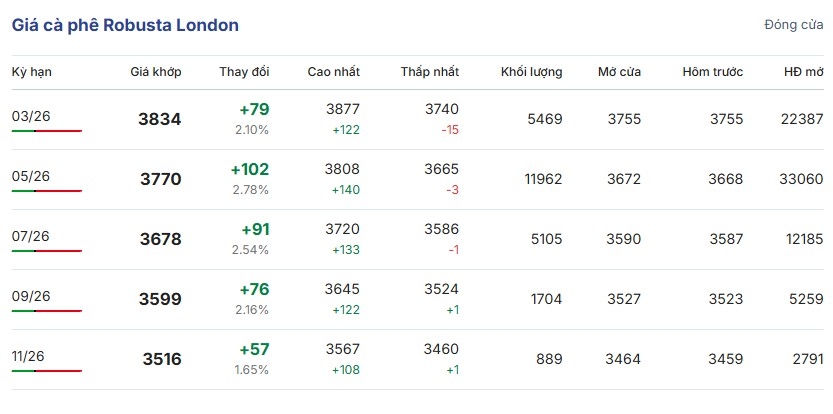This screenshot has width=833, height=414.
Task: Sort by the Giá khớp column header
Action: (x=155, y=72)
